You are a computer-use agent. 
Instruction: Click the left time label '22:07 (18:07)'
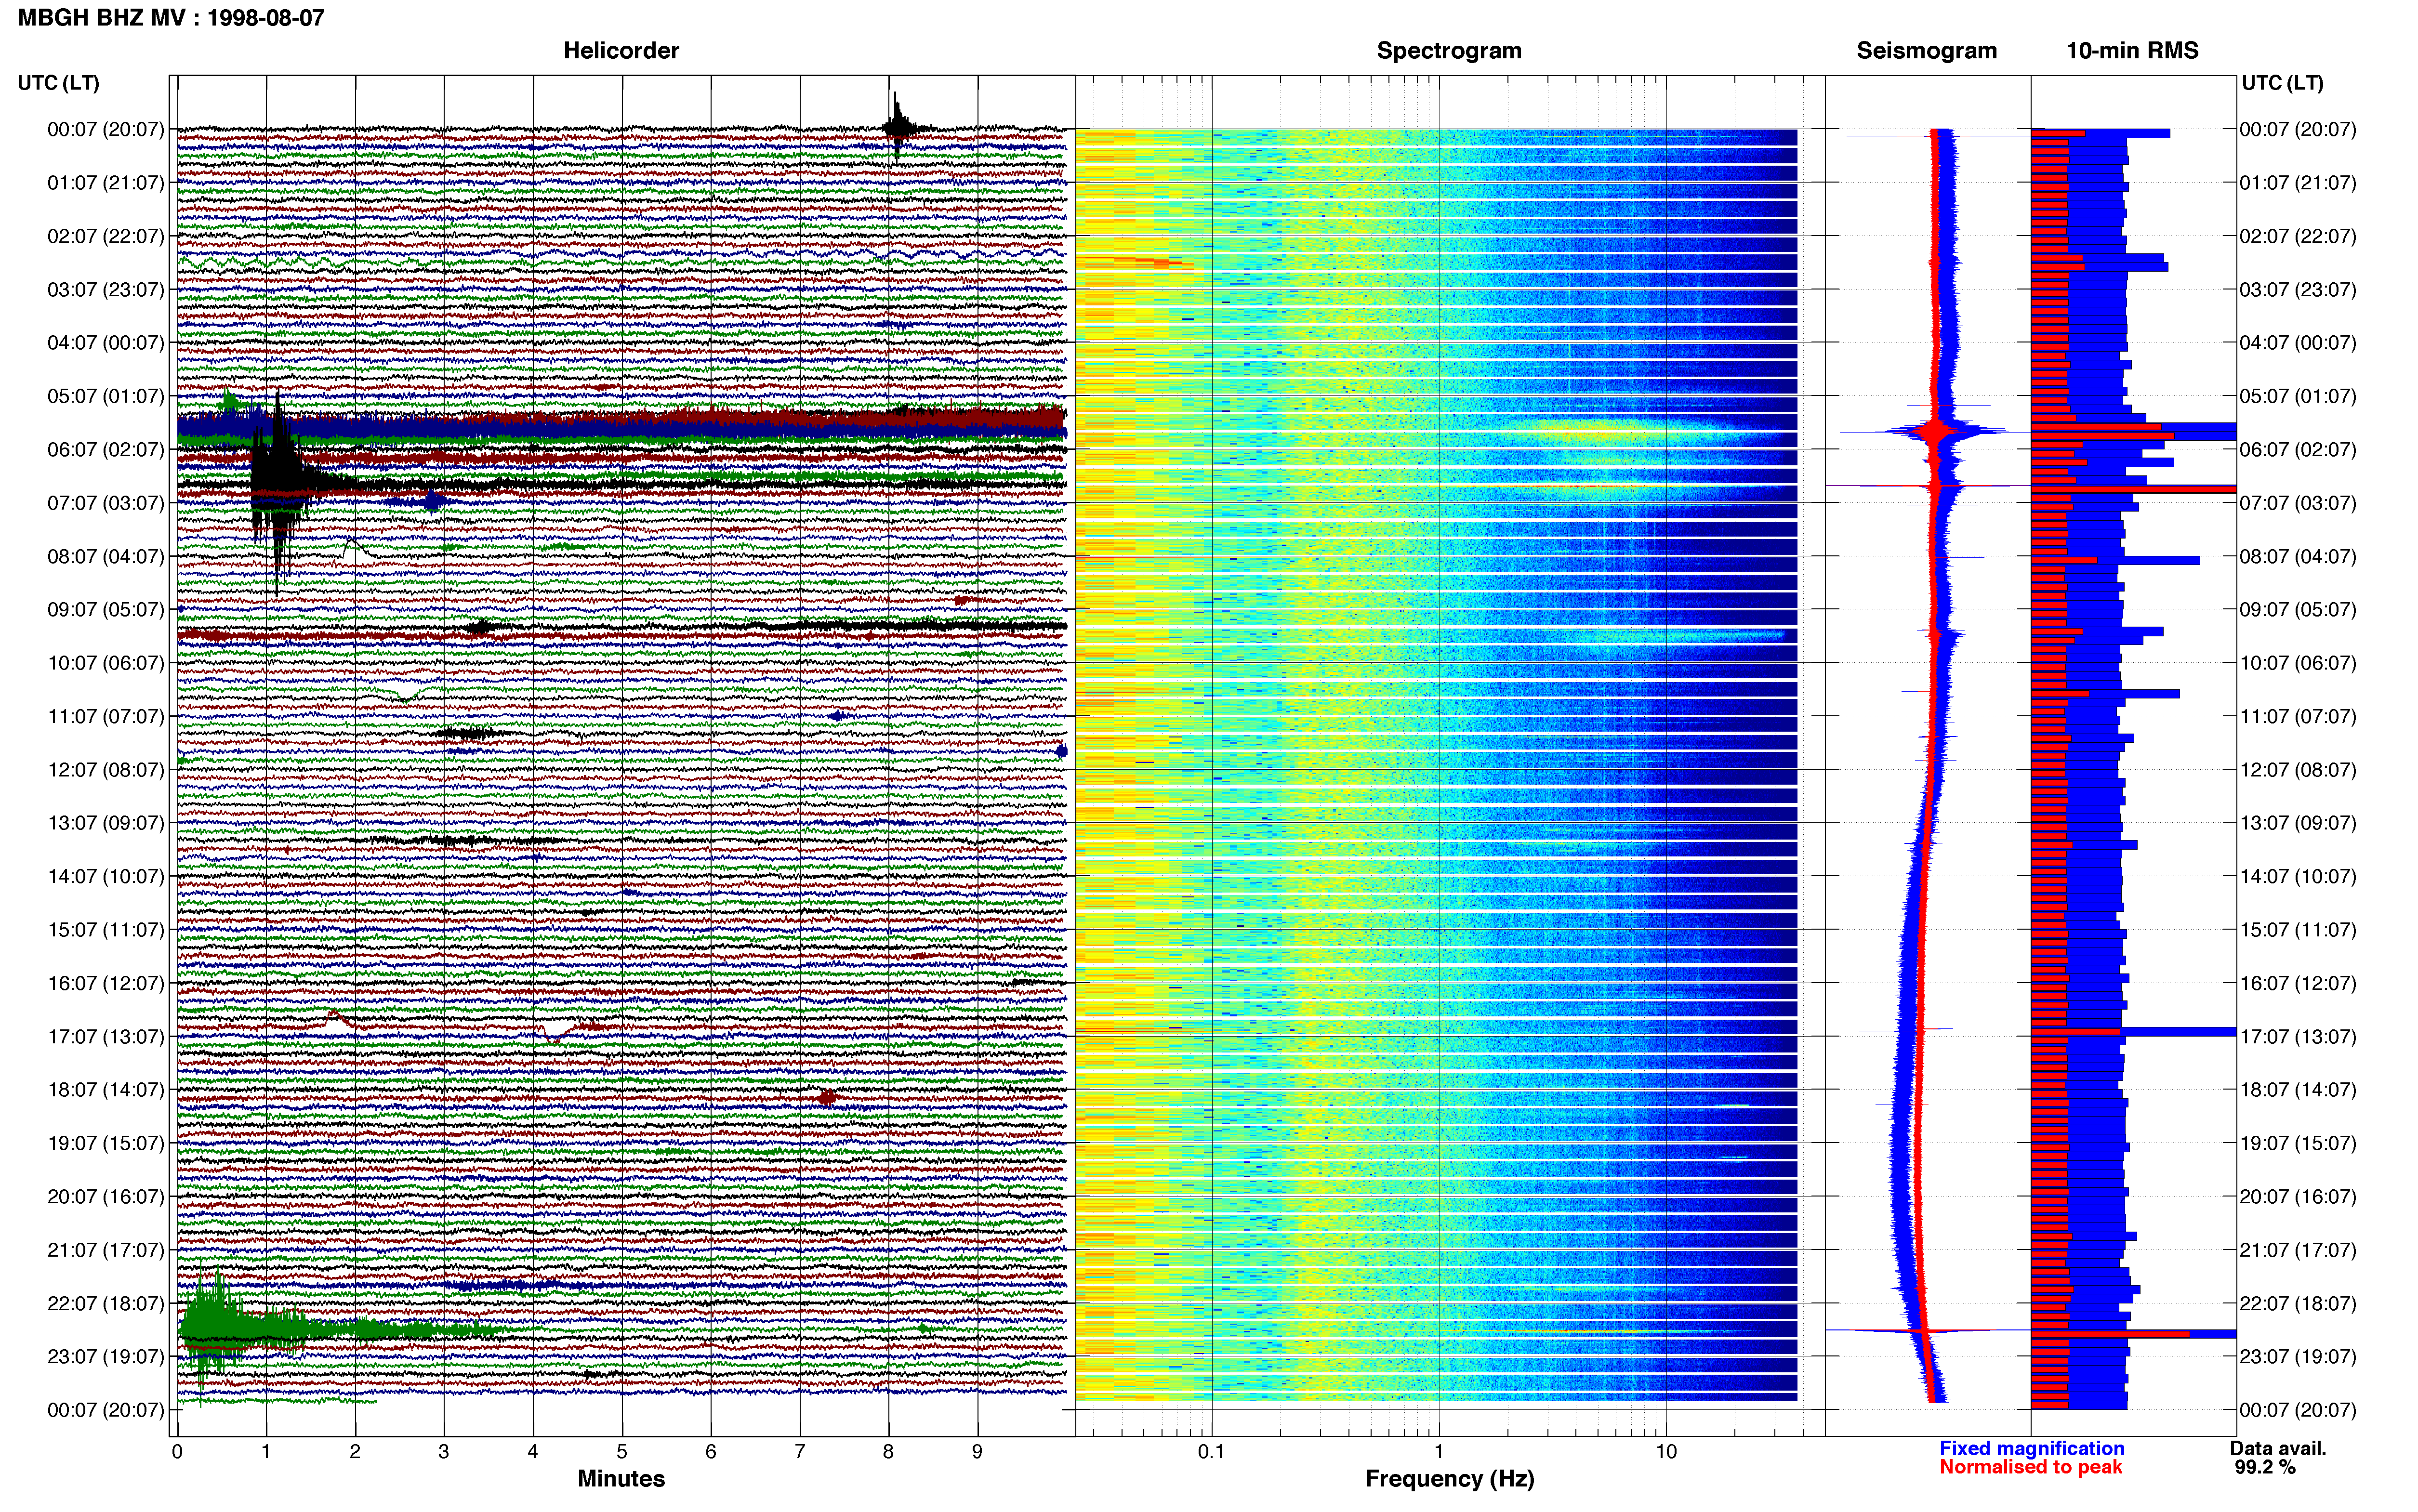coord(106,1303)
